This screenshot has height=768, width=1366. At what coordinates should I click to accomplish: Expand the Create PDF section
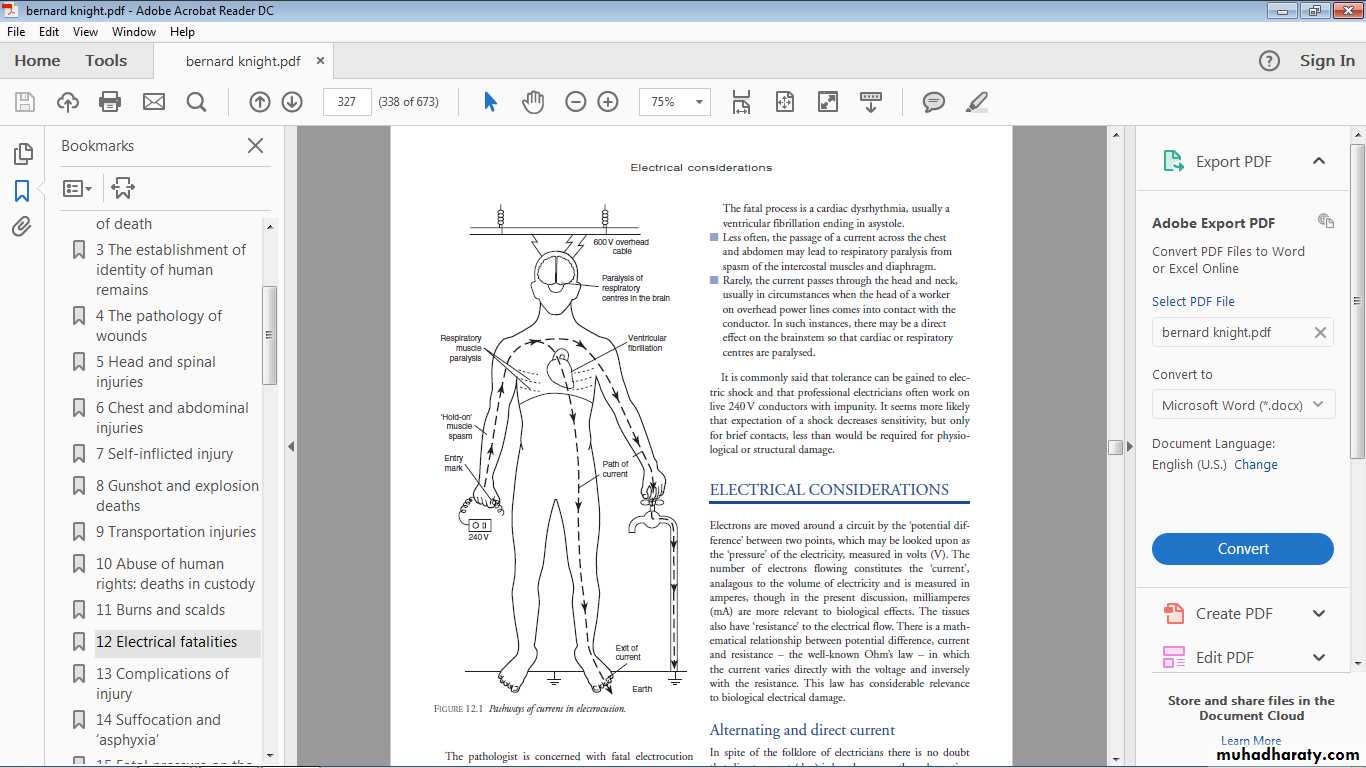pos(1318,614)
